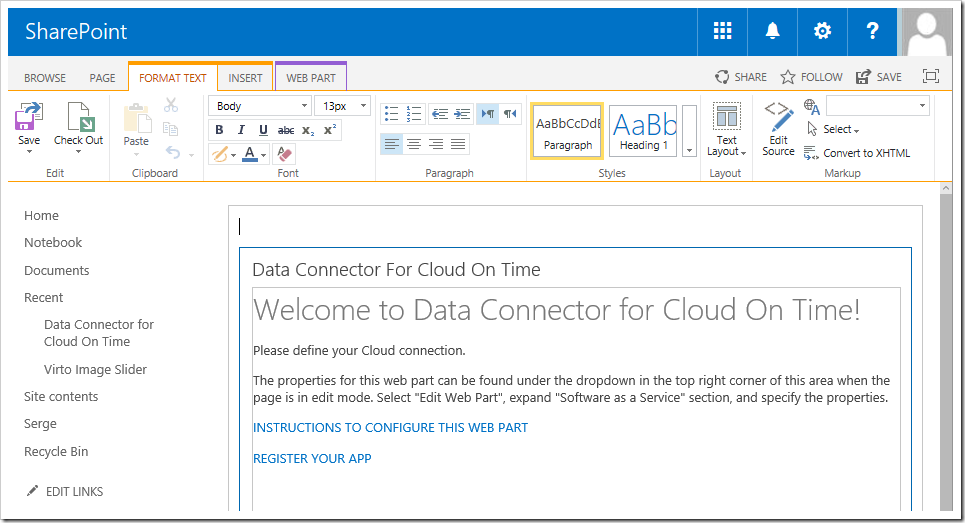
Task: Open the notifications bell
Action: point(772,31)
